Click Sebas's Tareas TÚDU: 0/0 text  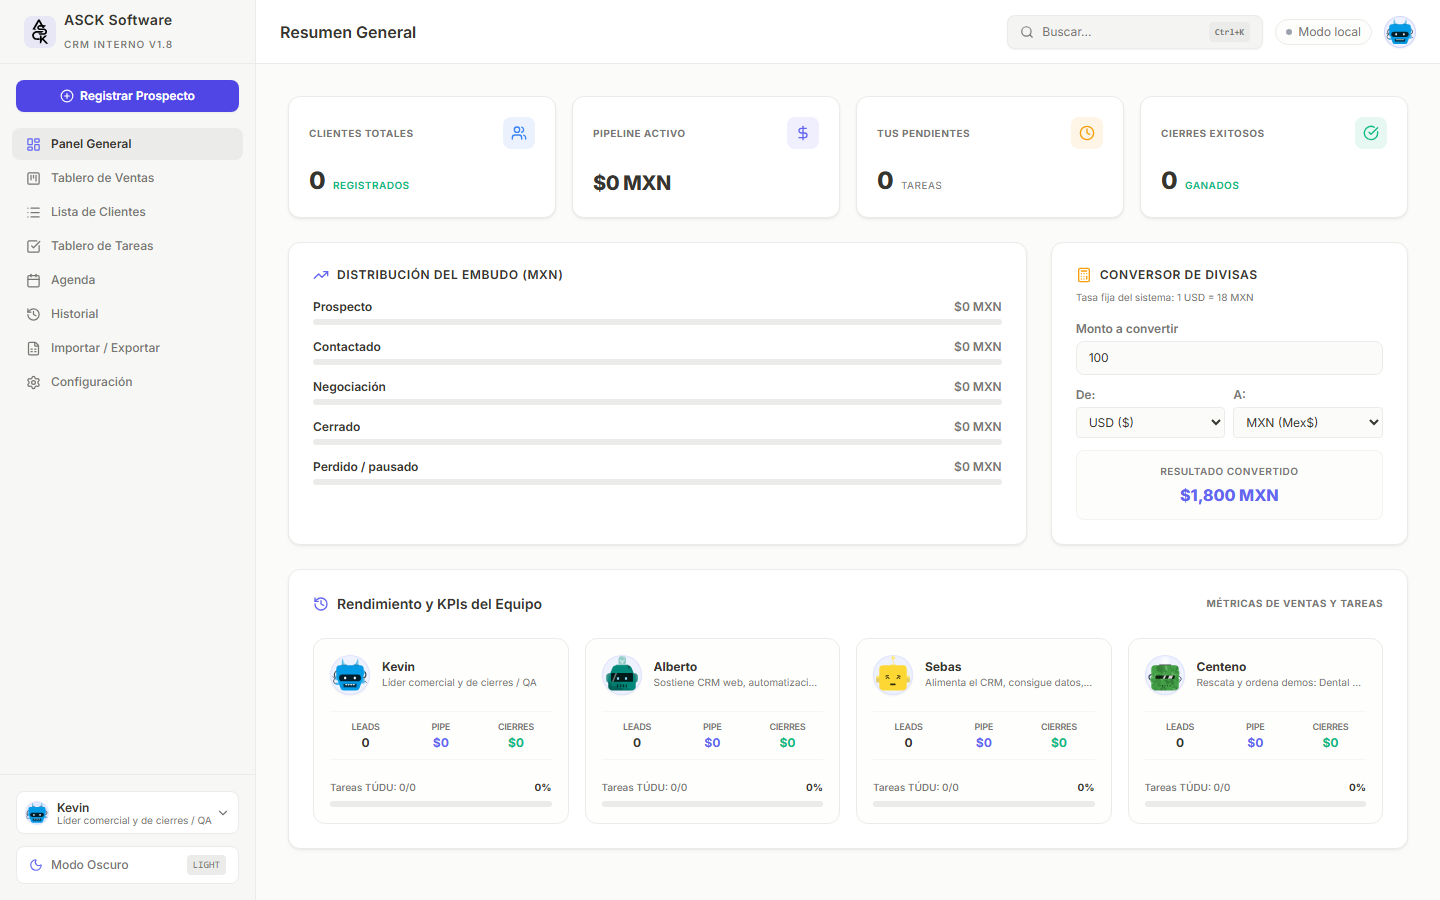(x=916, y=788)
